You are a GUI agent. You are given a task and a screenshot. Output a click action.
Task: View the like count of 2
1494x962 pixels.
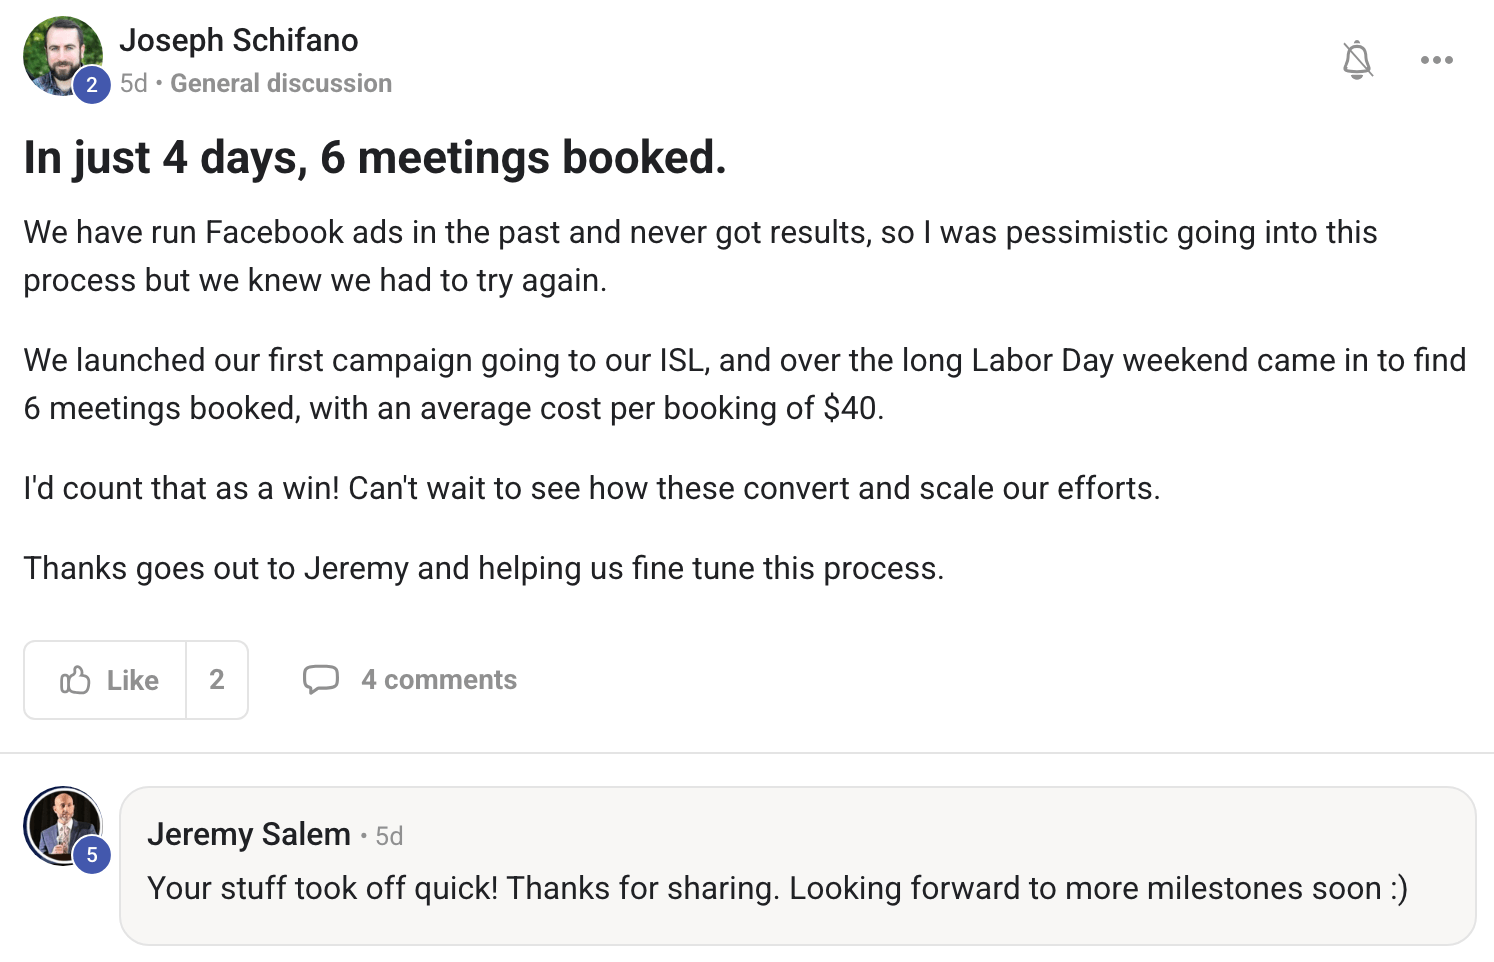(x=217, y=680)
